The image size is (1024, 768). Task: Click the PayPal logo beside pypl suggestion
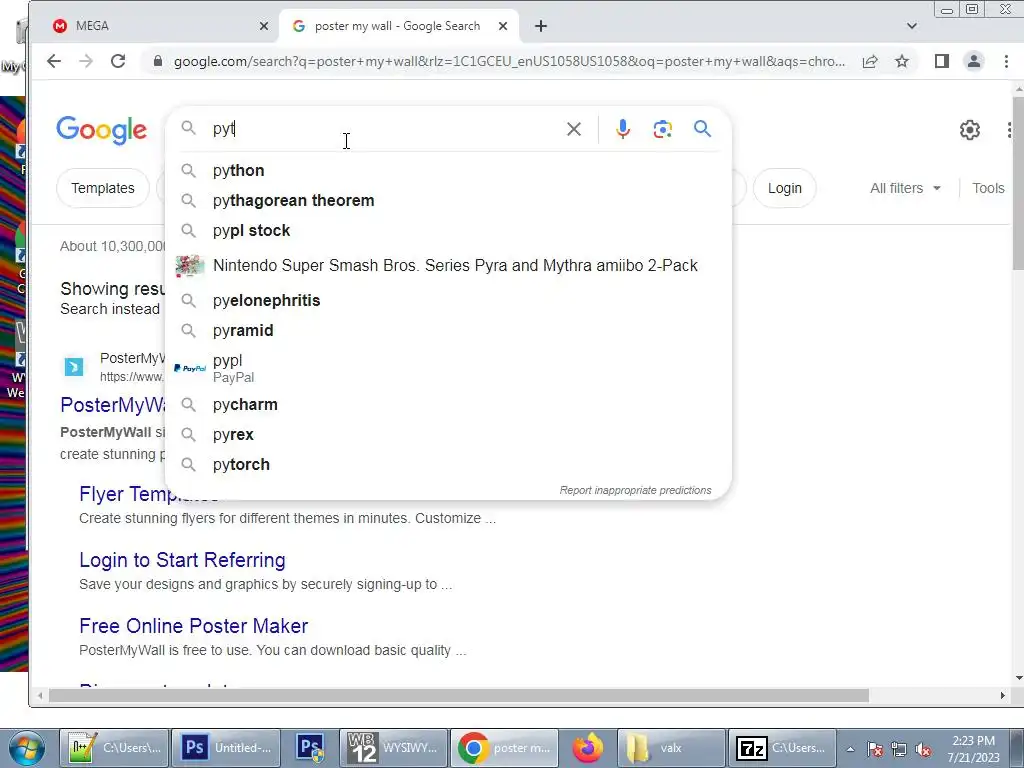(190, 368)
